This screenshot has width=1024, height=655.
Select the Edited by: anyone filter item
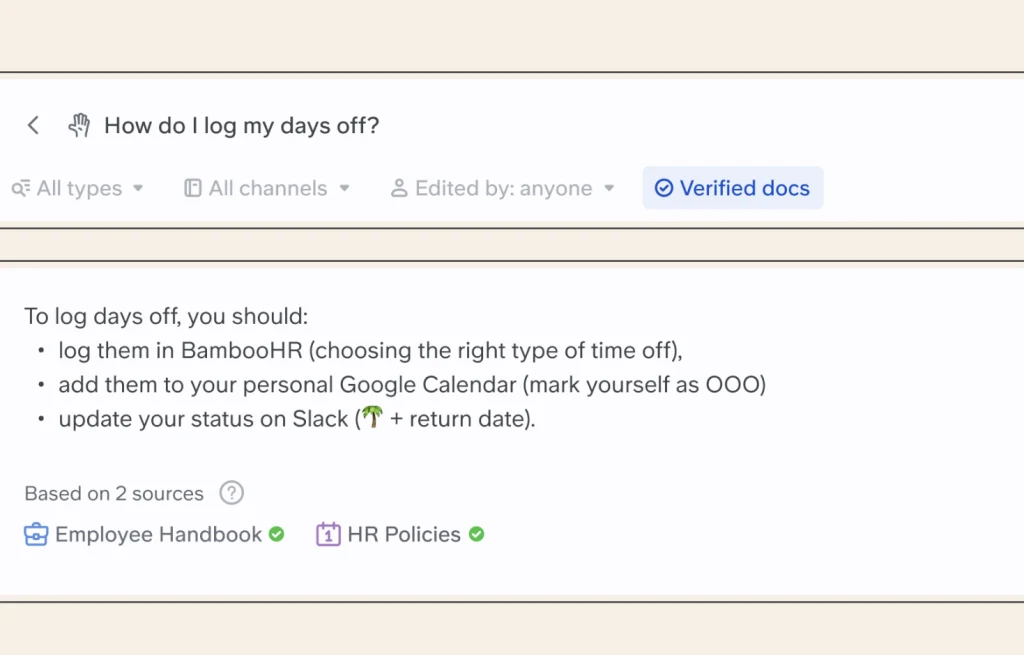pyautogui.click(x=500, y=188)
